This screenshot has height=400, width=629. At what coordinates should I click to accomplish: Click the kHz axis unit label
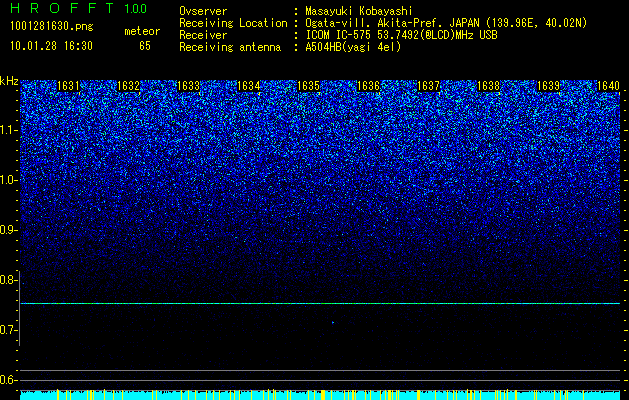[9, 81]
